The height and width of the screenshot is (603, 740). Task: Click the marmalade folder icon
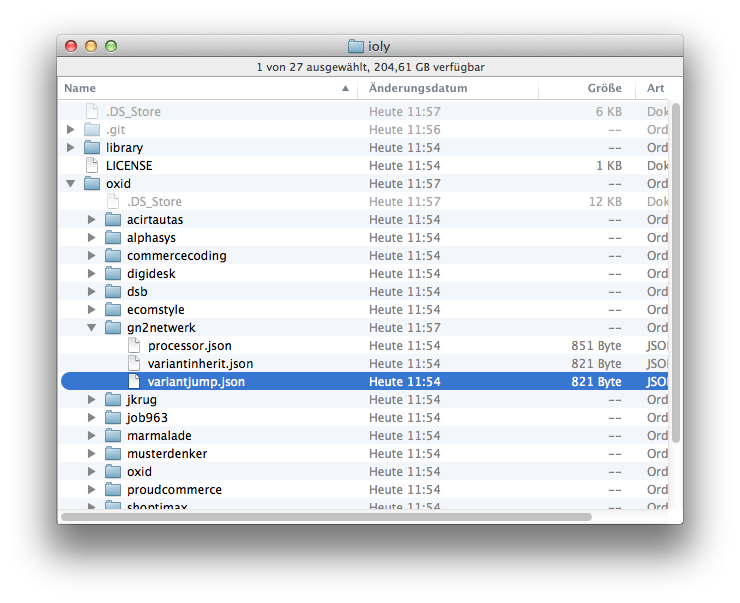(113, 435)
